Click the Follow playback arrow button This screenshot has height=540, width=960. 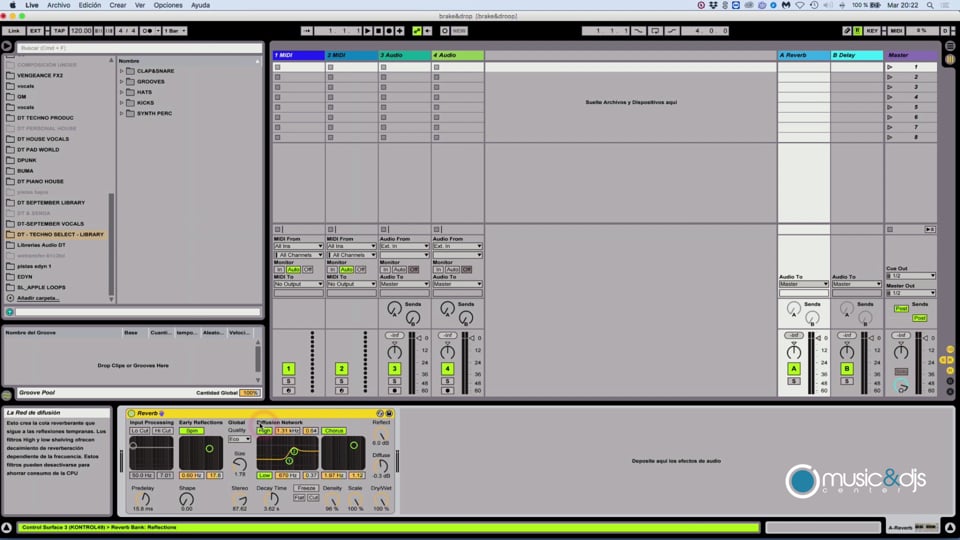coord(307,31)
